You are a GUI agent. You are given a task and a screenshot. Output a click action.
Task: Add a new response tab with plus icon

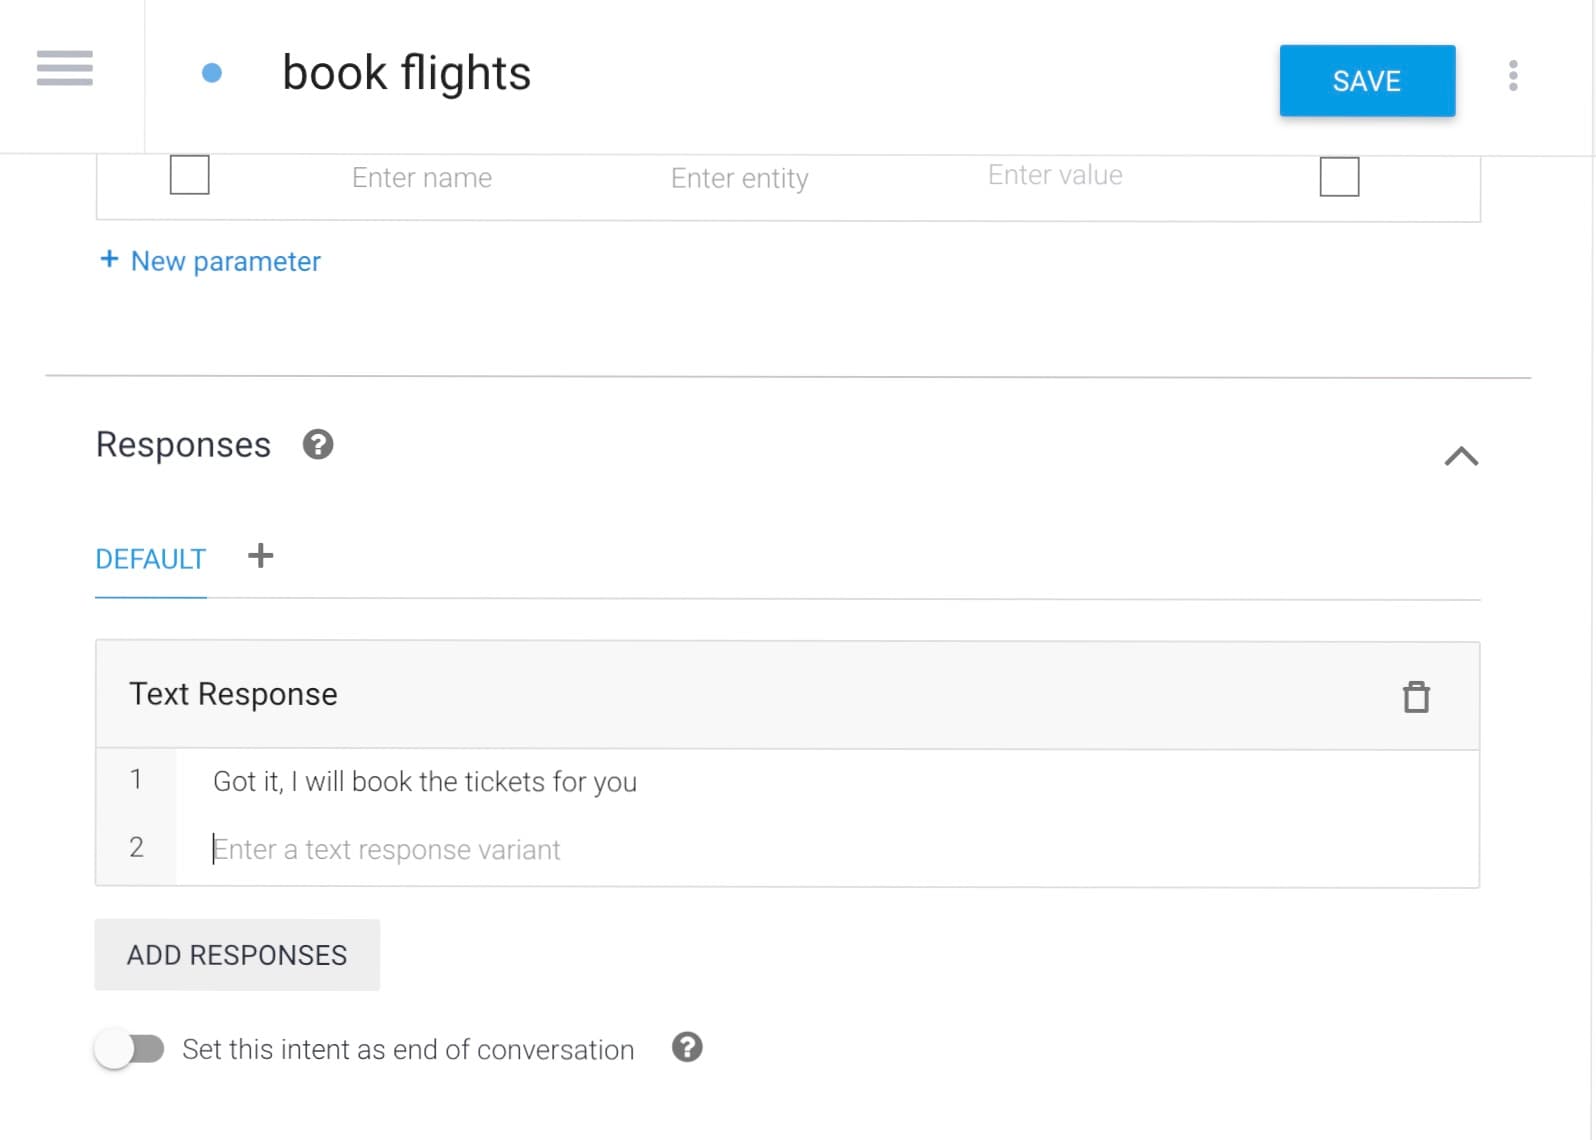(x=260, y=556)
